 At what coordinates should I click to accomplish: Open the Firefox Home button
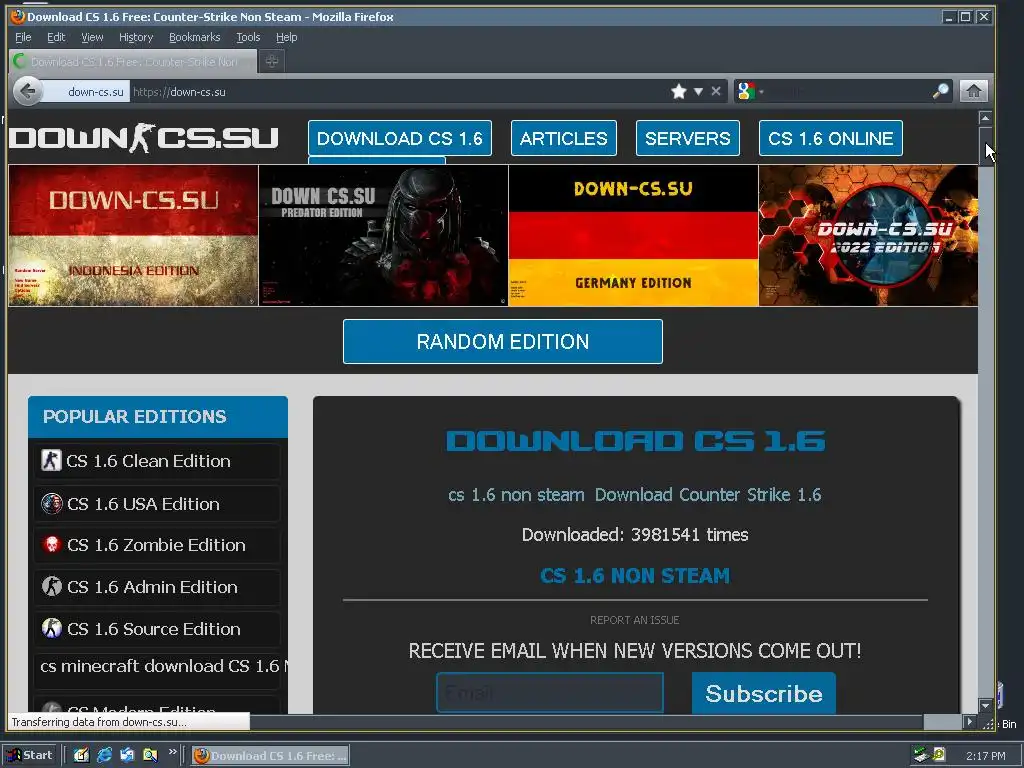point(973,91)
